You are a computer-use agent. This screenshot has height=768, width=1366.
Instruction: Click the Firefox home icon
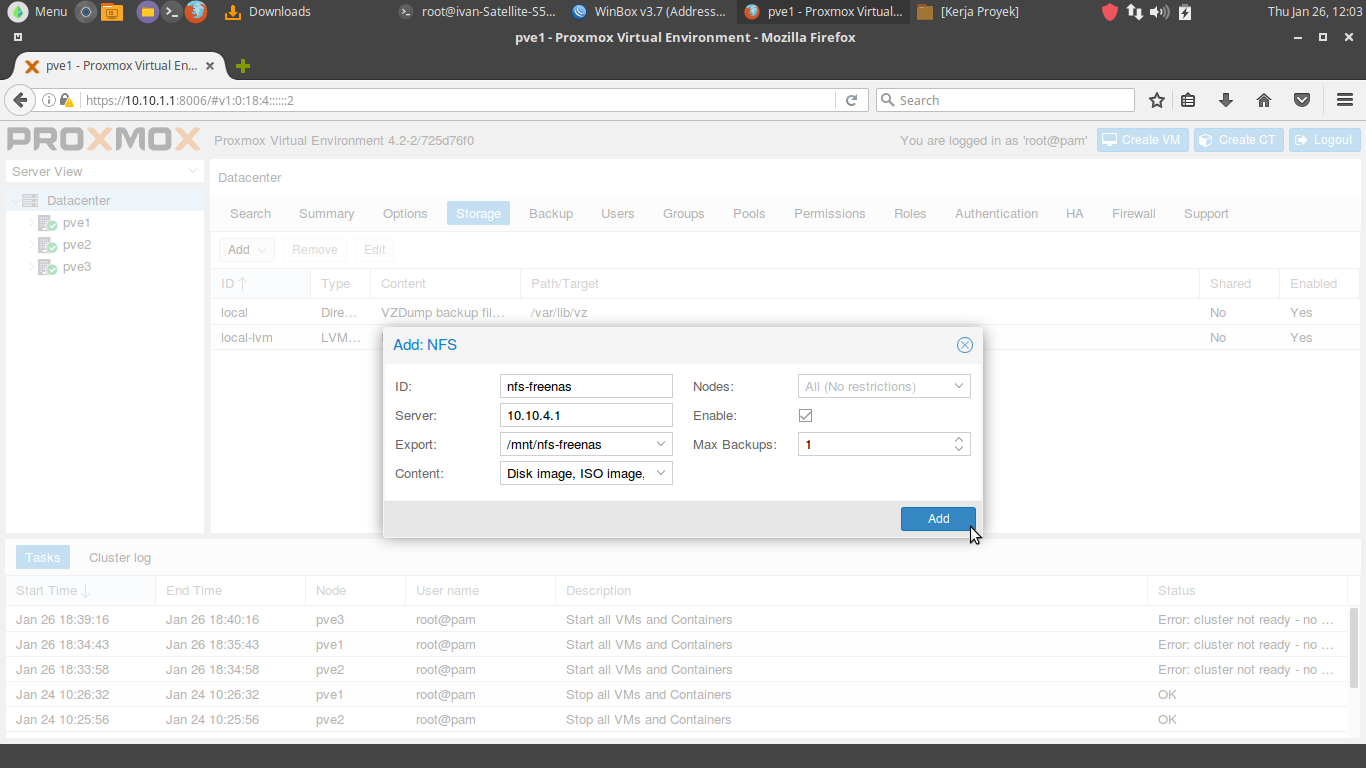(x=1264, y=100)
